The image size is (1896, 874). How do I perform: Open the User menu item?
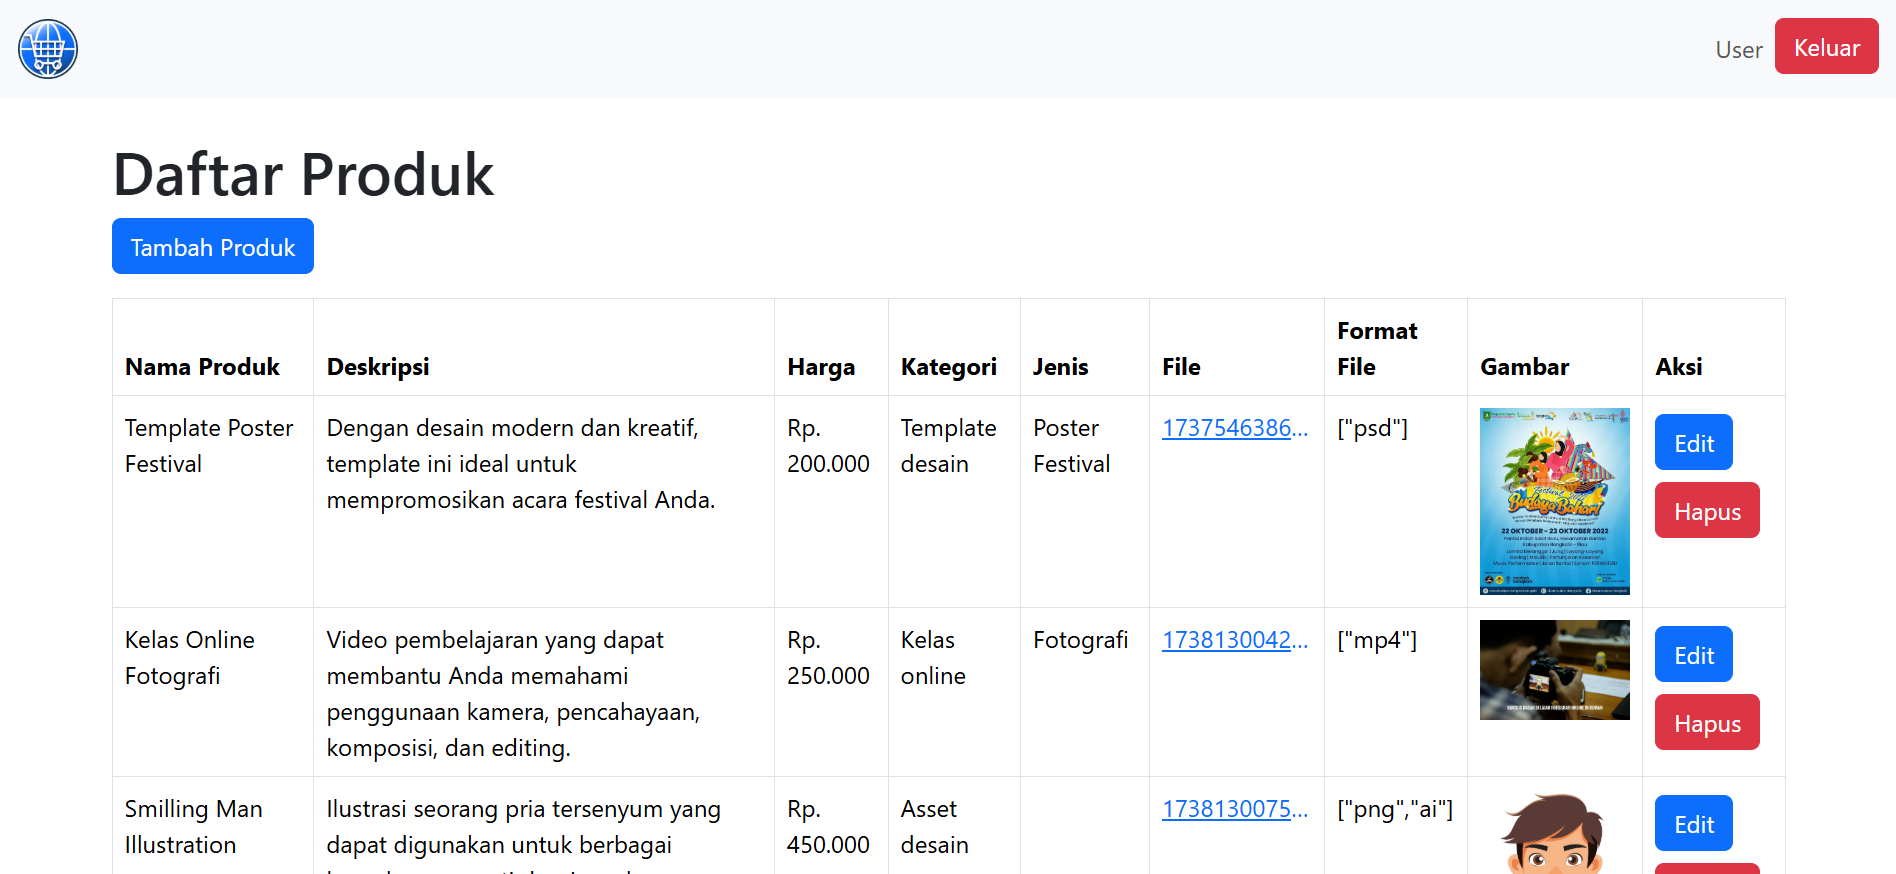click(1738, 50)
